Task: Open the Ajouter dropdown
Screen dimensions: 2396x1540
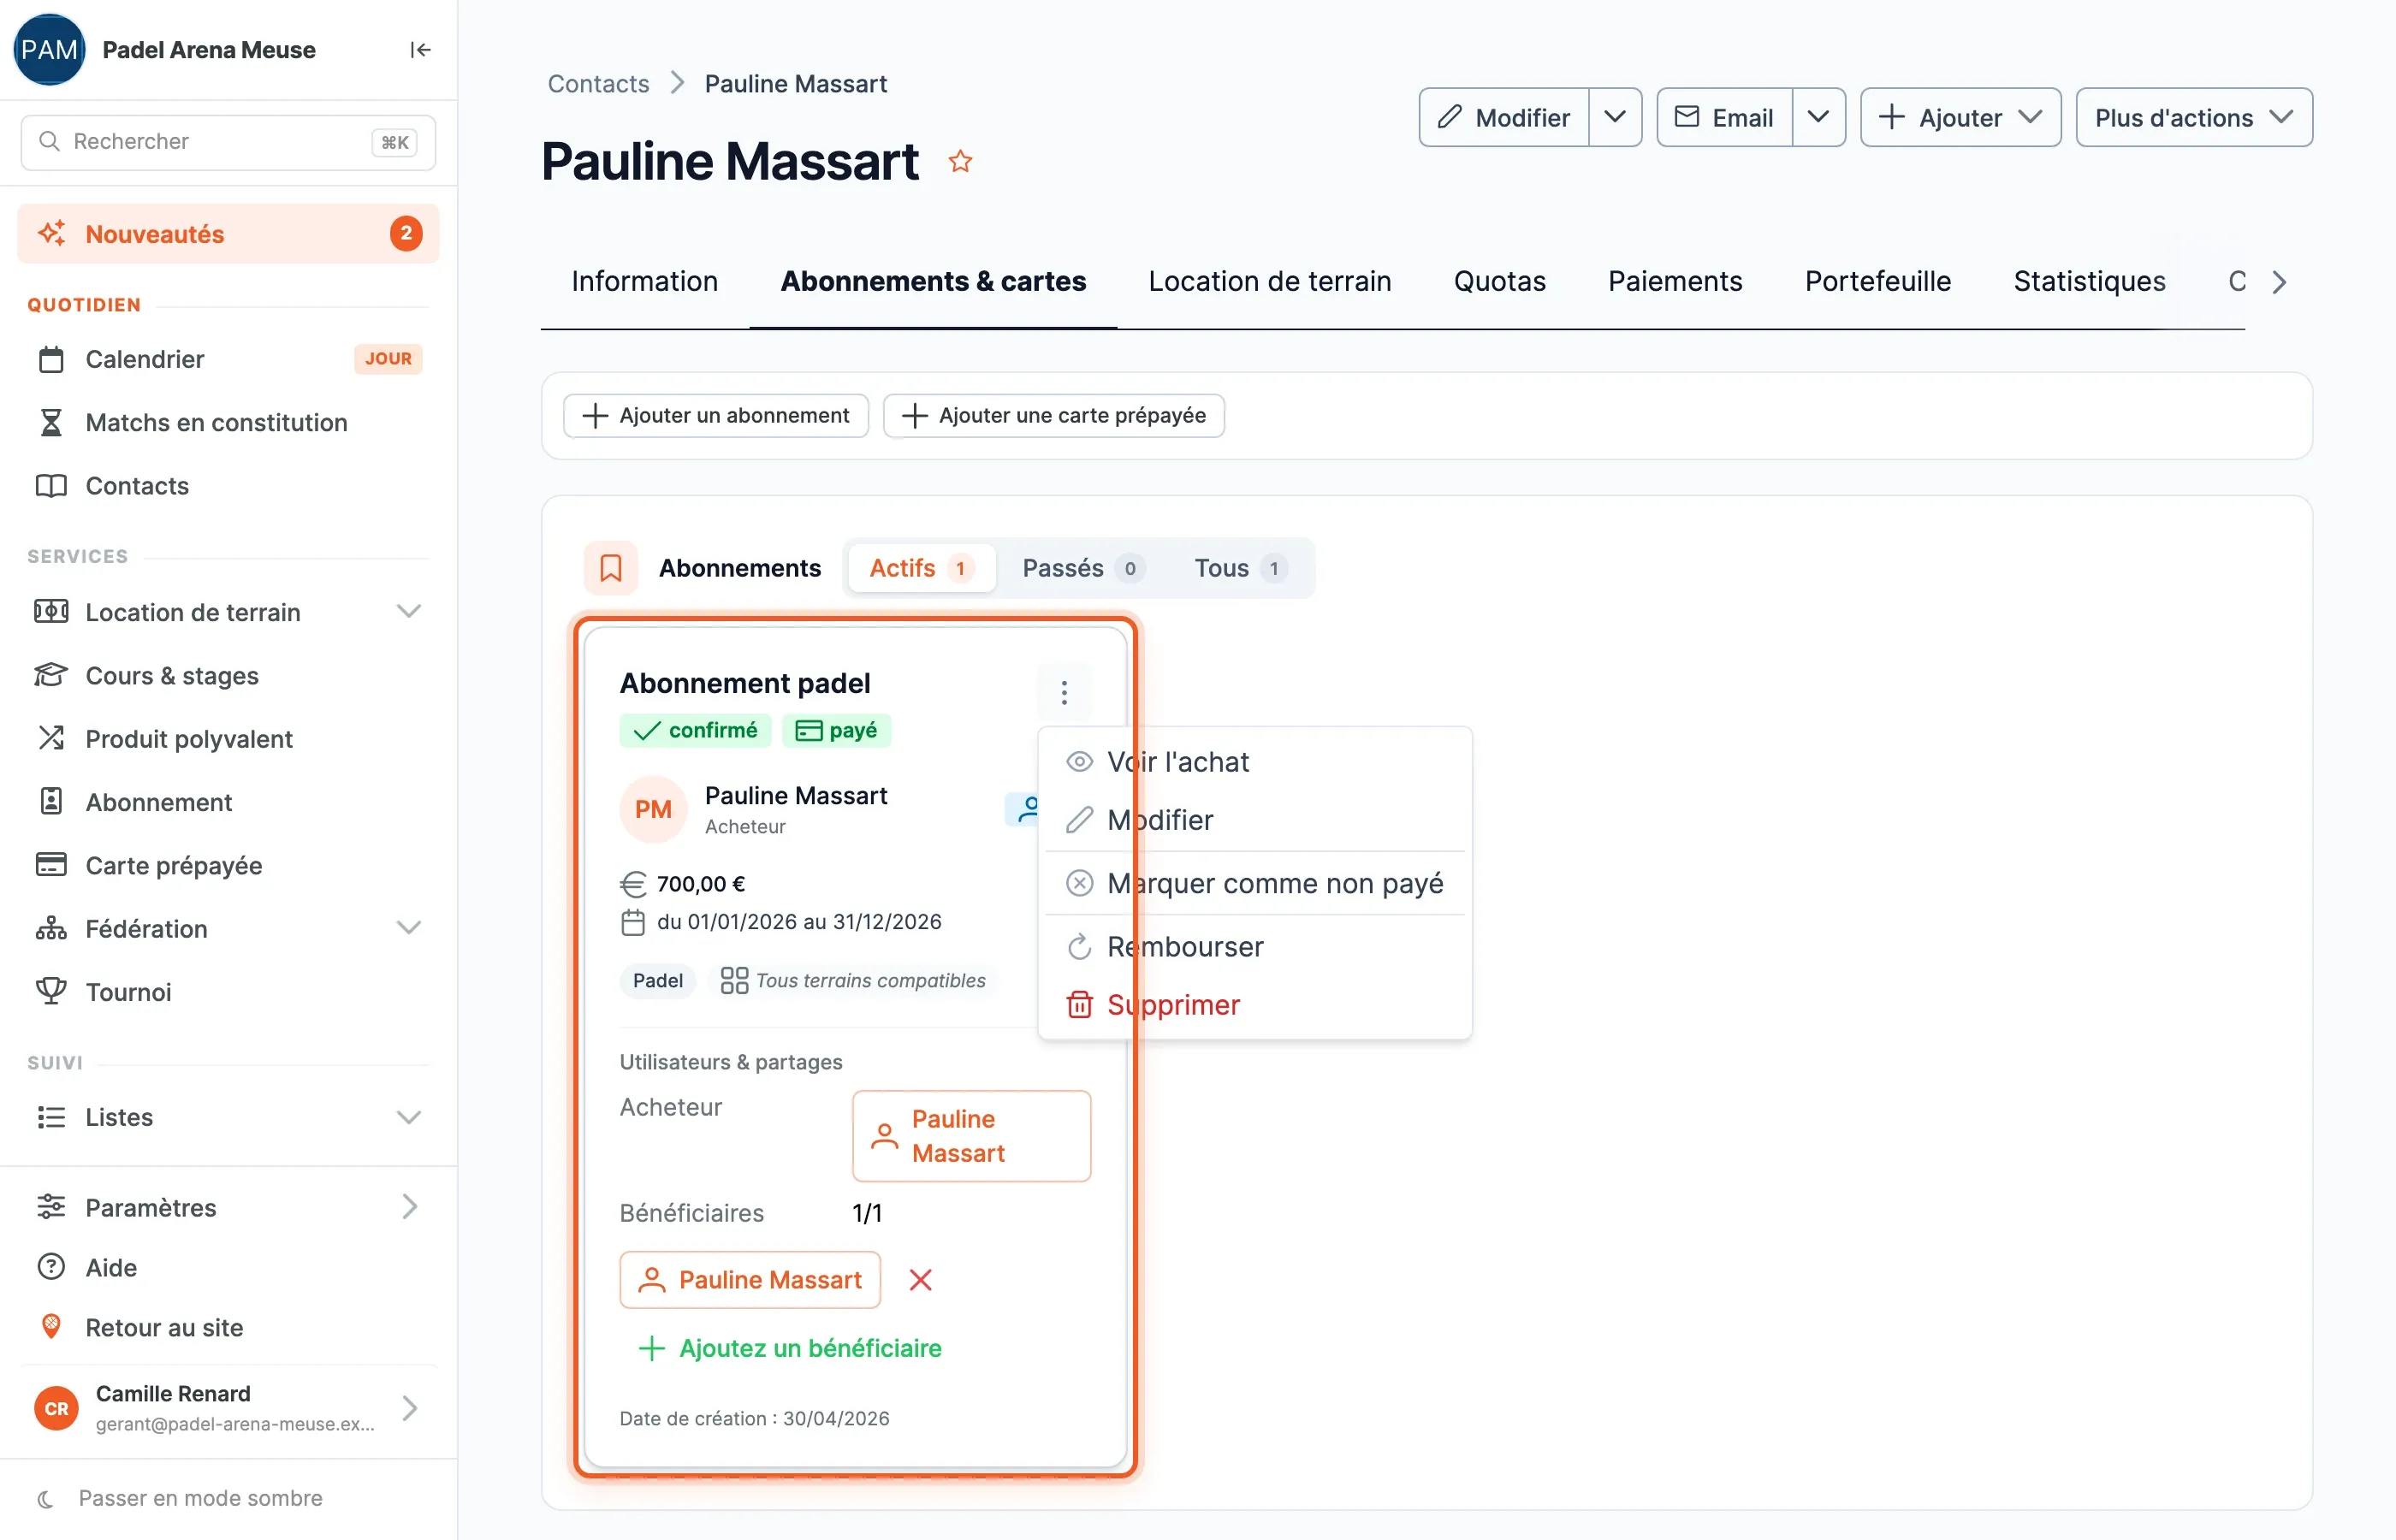Action: [1960, 117]
